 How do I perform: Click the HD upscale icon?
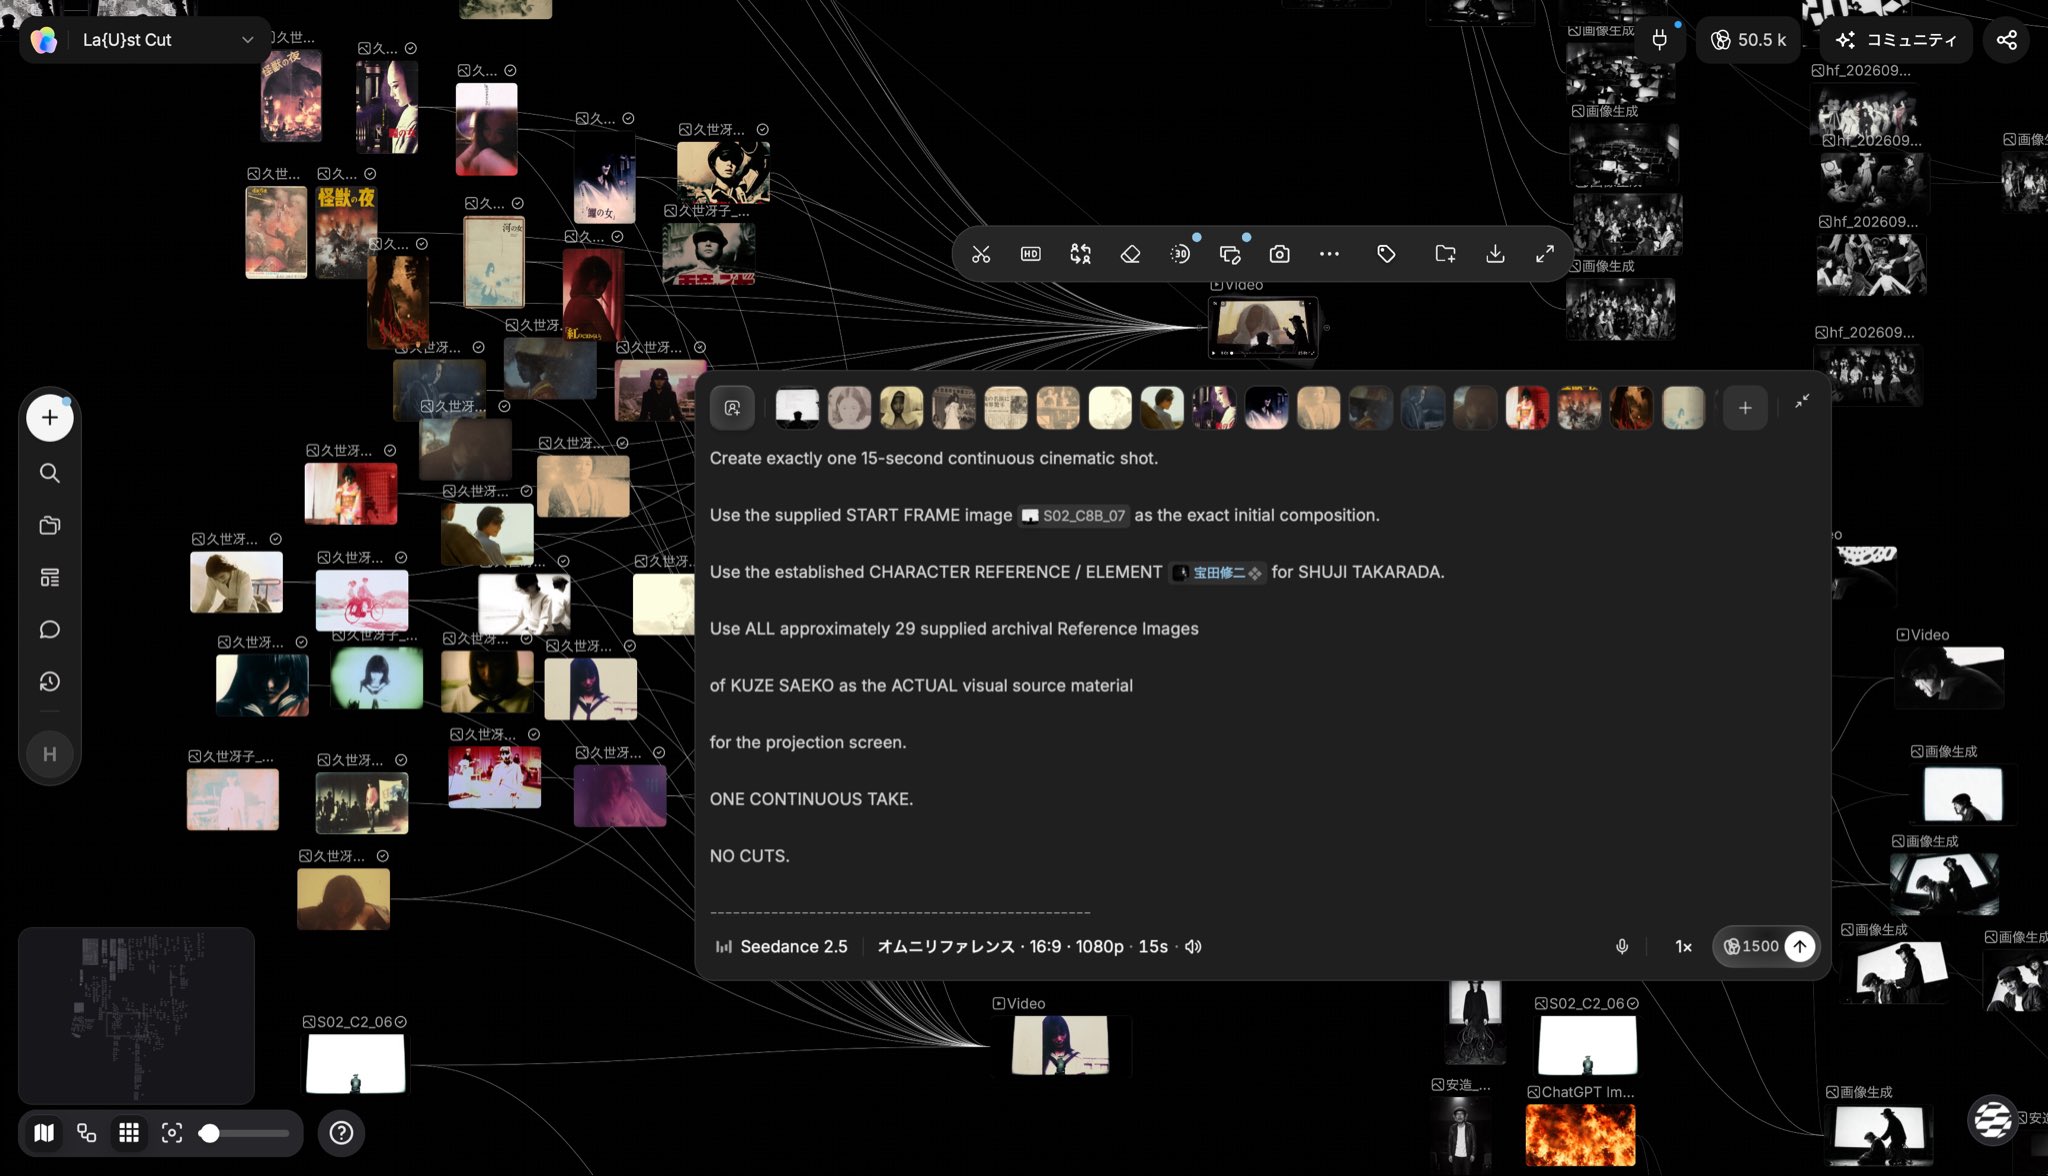click(1030, 254)
